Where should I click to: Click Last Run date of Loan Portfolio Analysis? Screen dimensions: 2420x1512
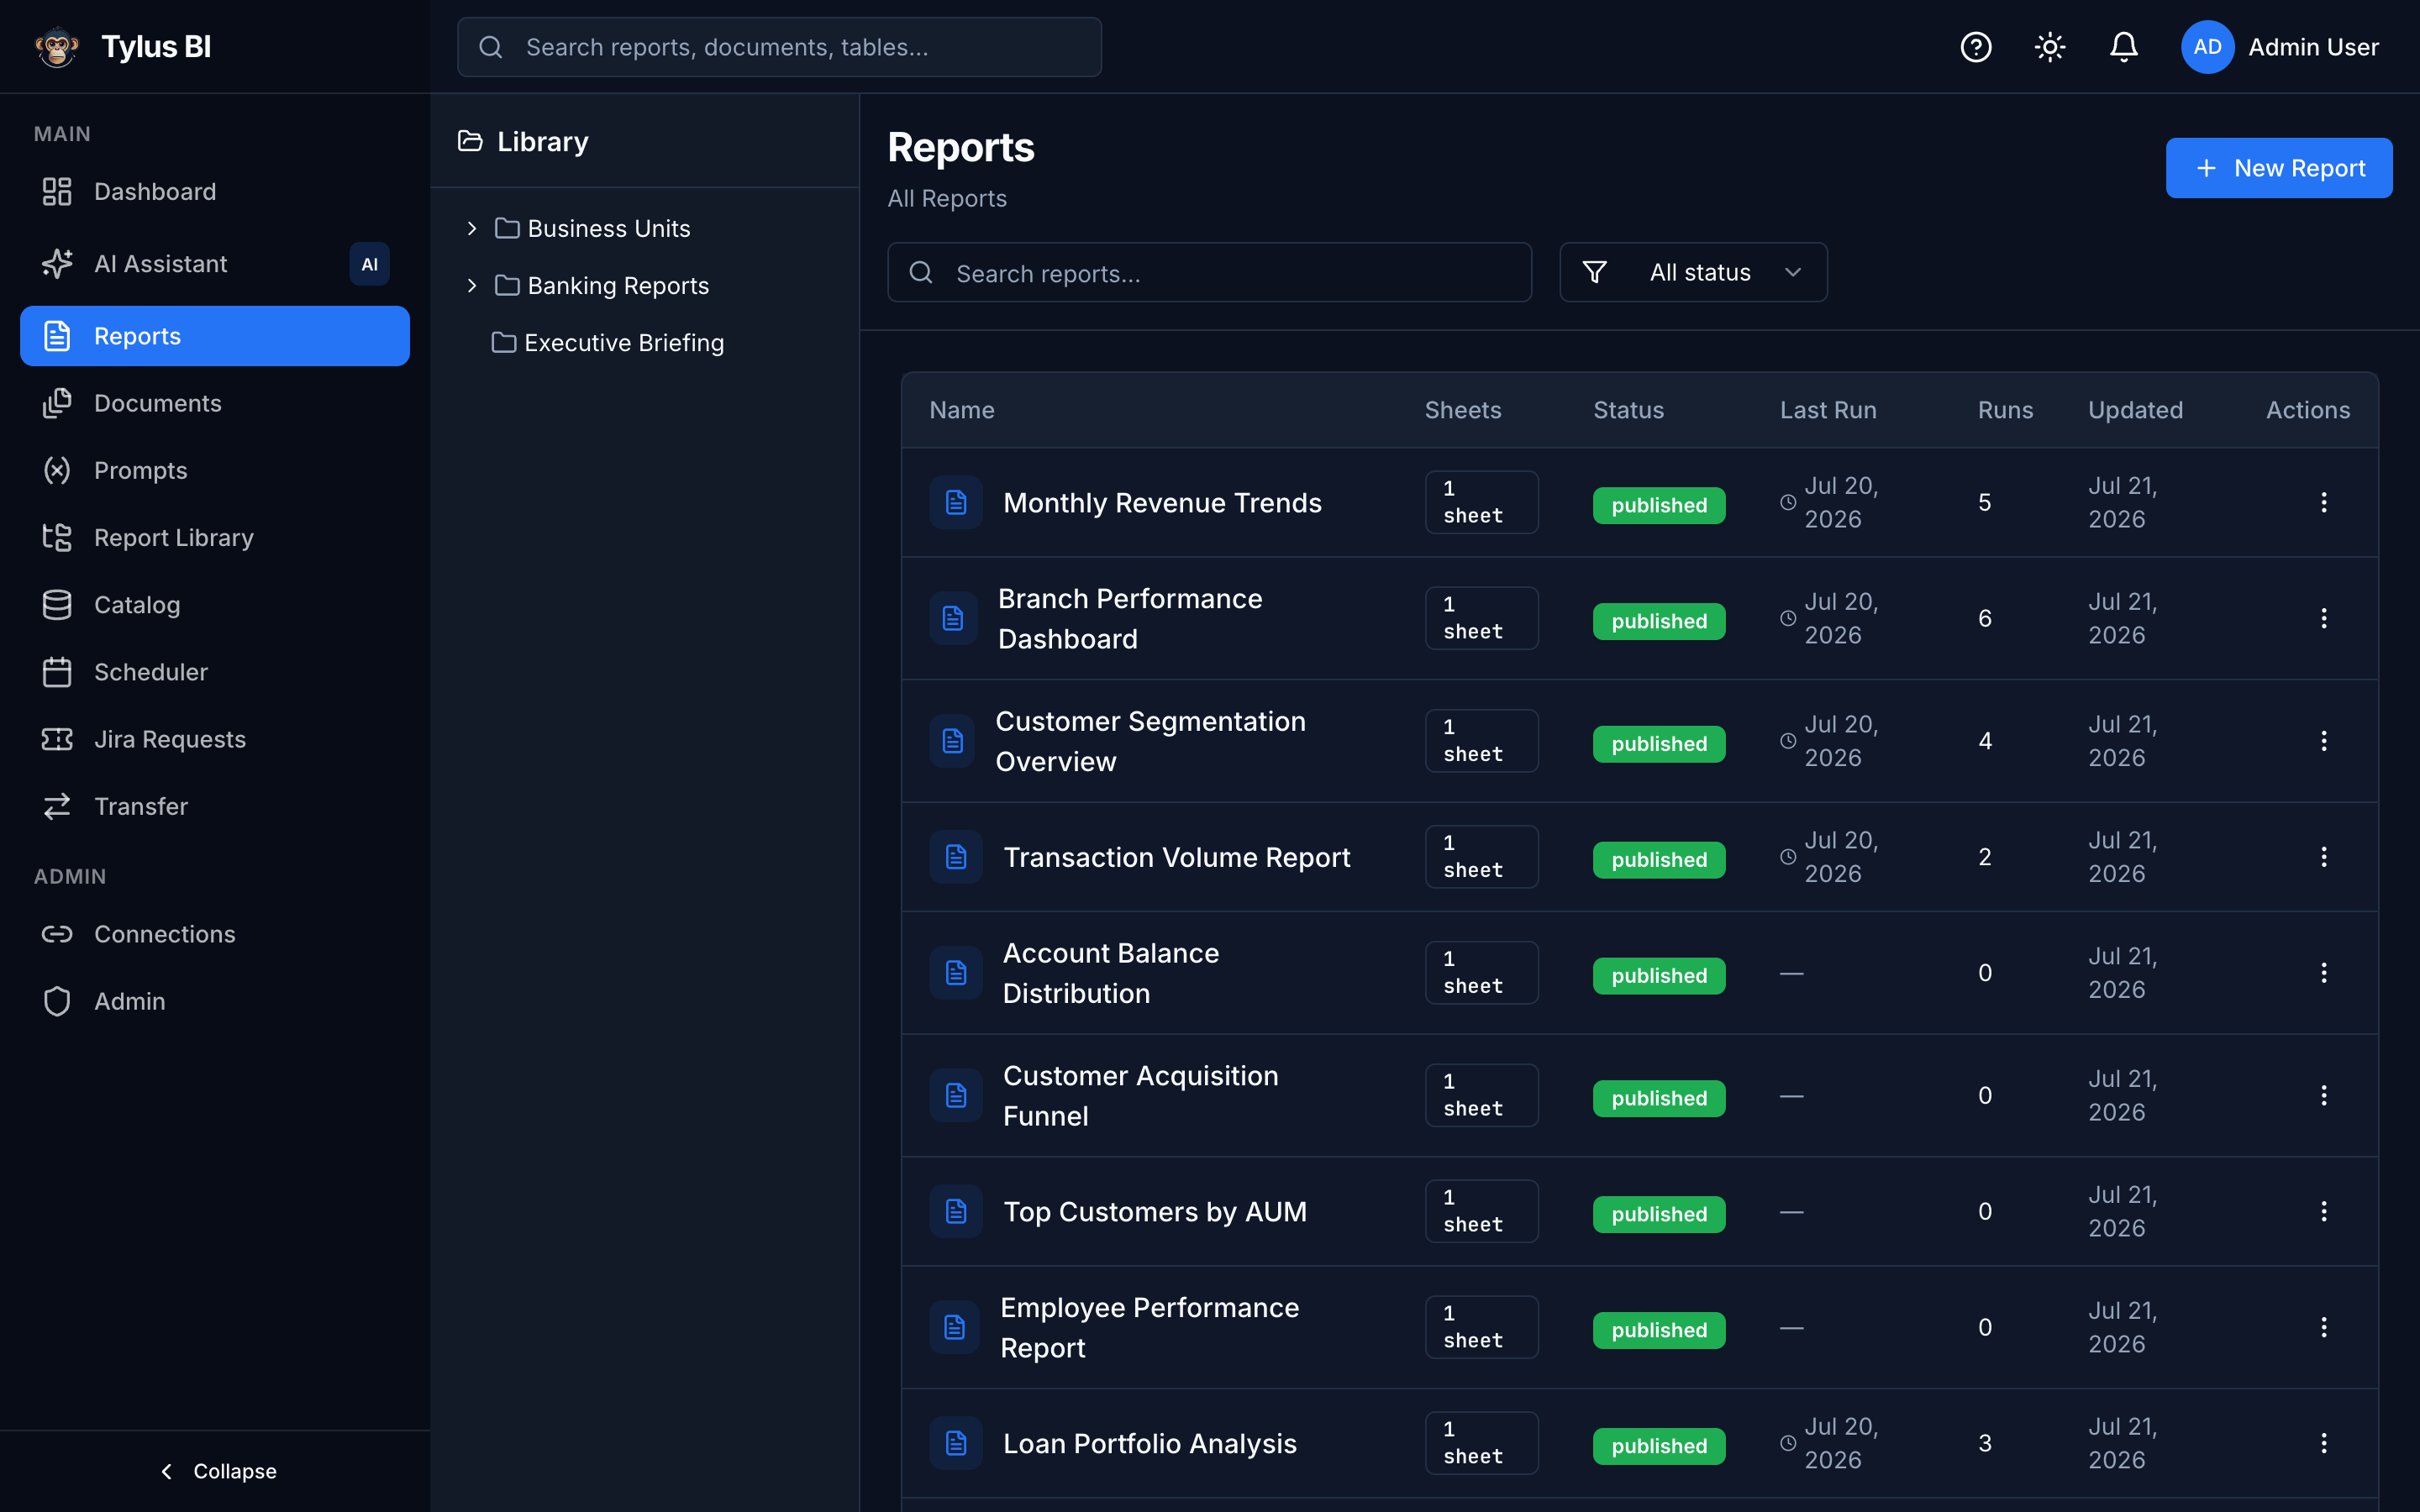point(1841,1443)
